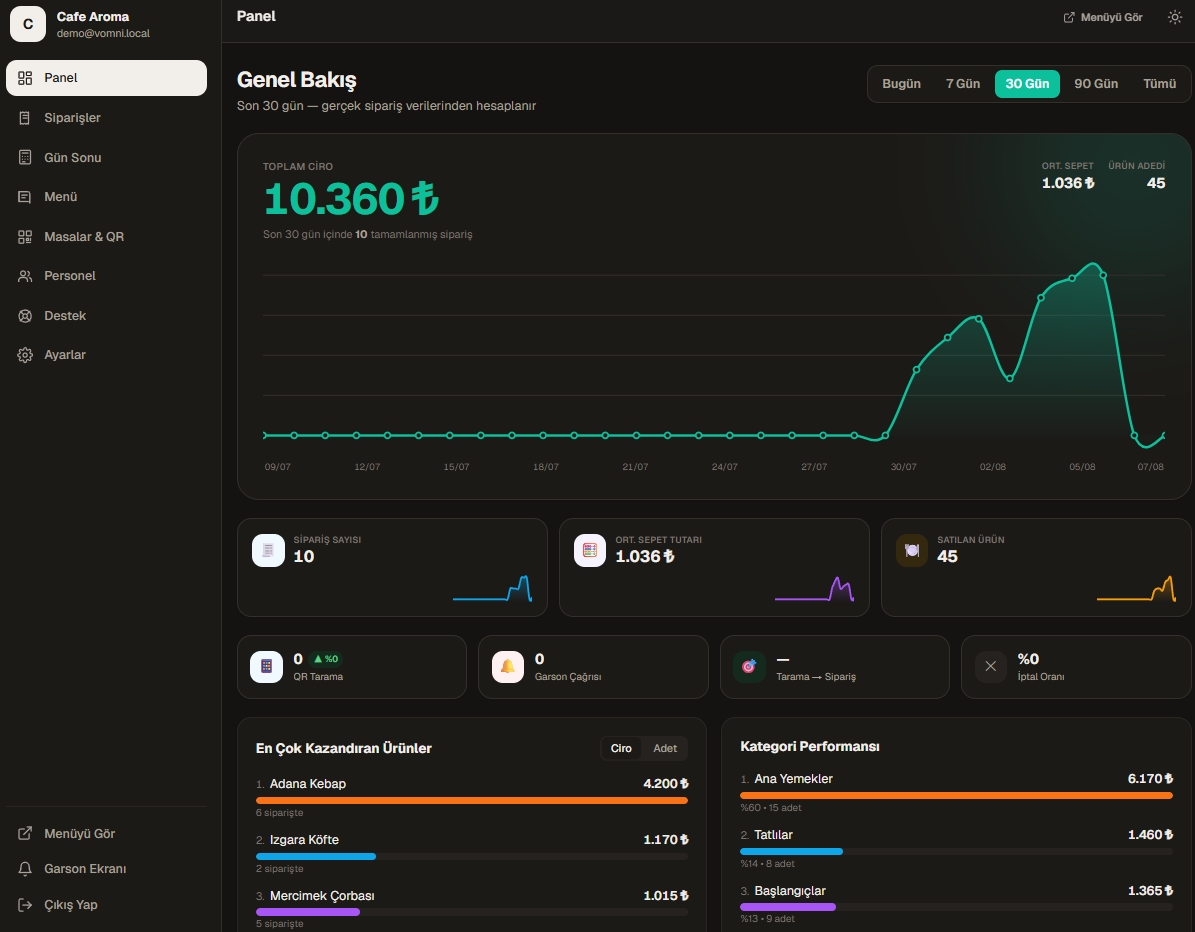Click the Destek lifebuoy icon
The height and width of the screenshot is (932, 1195).
coord(25,315)
